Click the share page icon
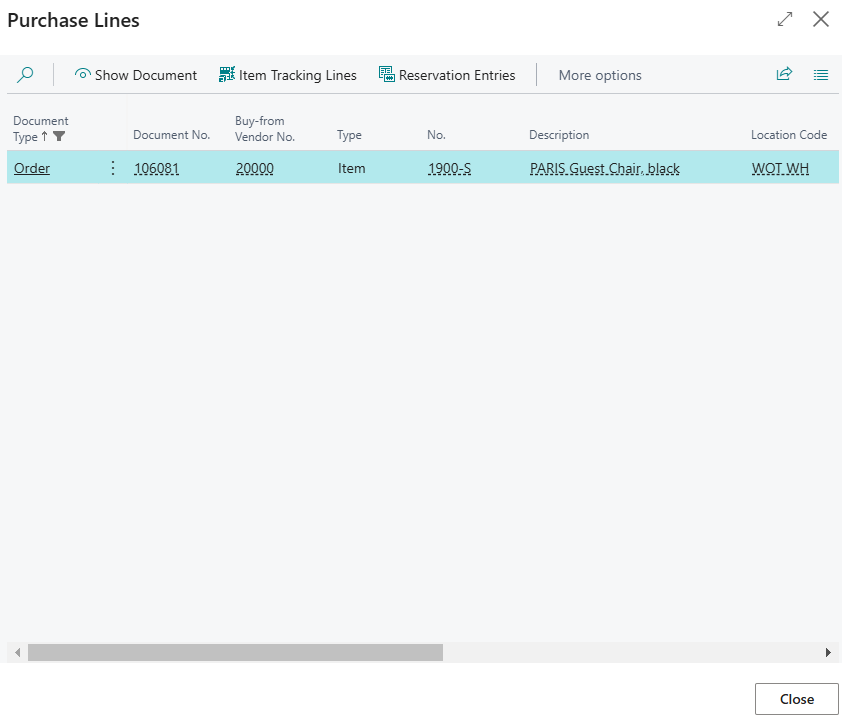The width and height of the screenshot is (842, 720). pos(784,74)
